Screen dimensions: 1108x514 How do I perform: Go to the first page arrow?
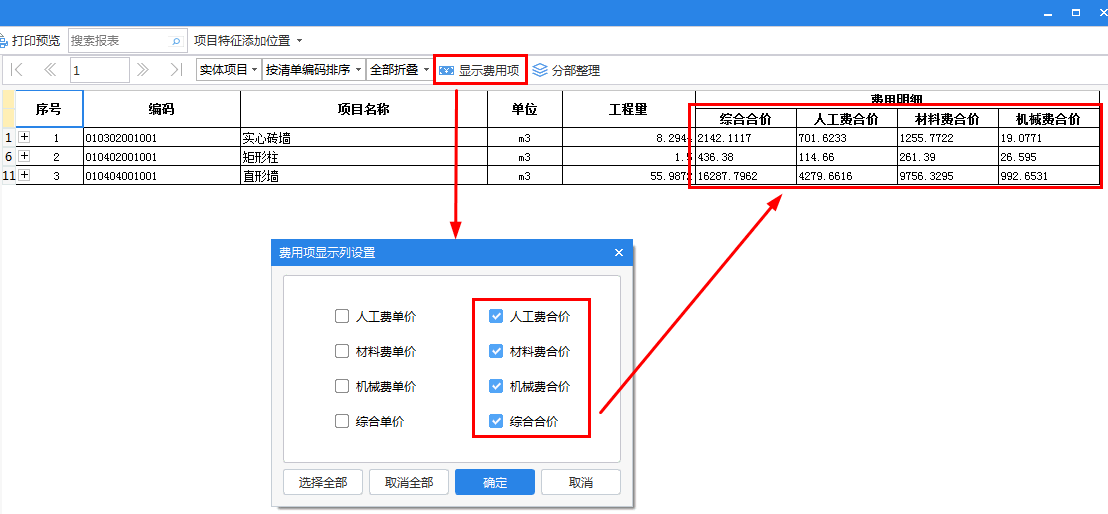pos(17,70)
